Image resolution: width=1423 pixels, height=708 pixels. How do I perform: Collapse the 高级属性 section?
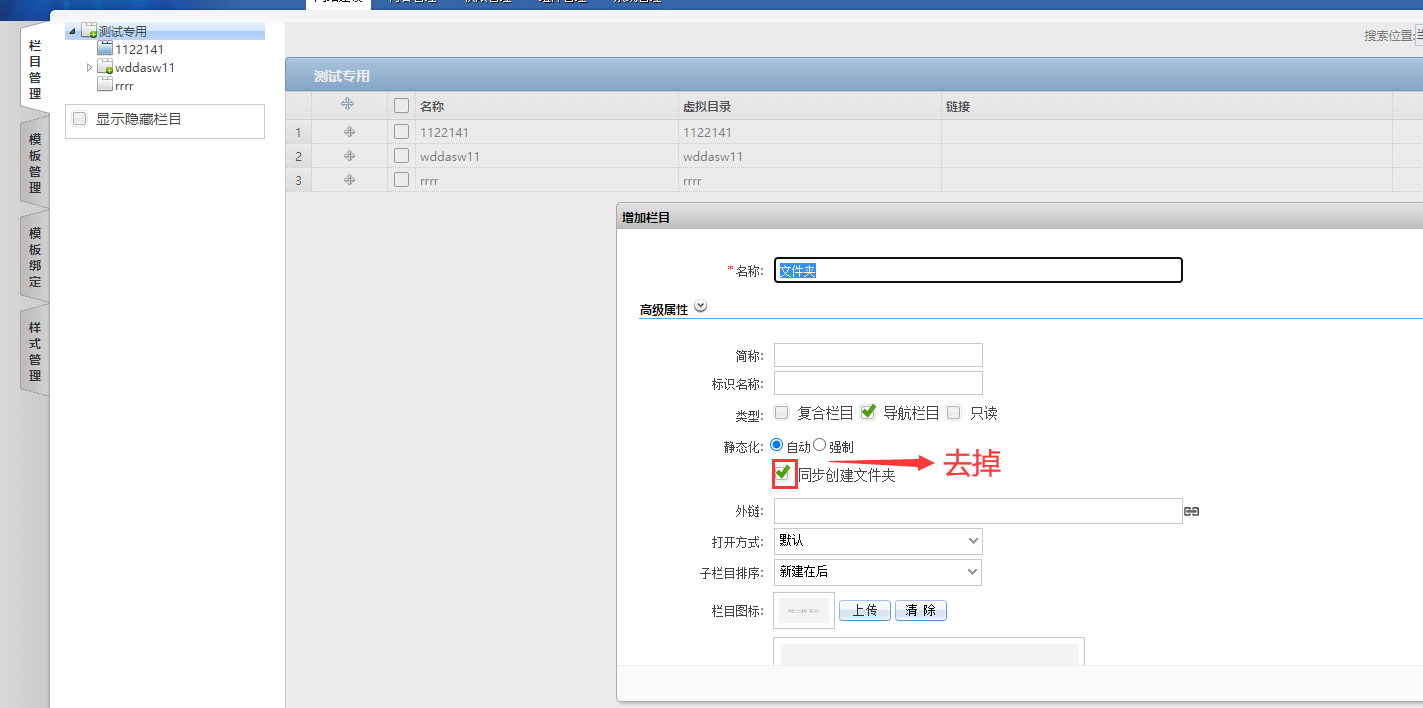click(700, 307)
